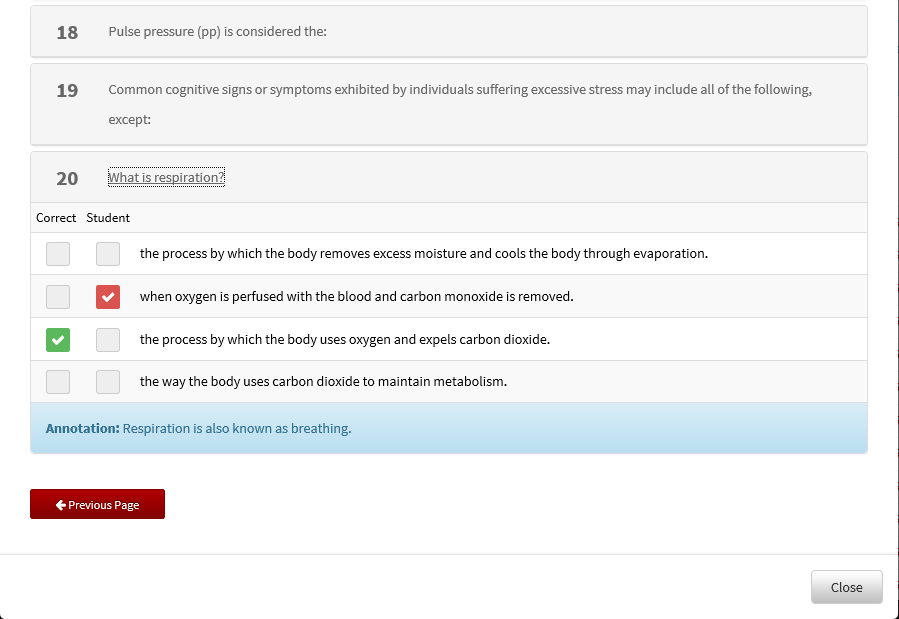This screenshot has width=899, height=619.
Task: Click the red checkmark icon beside the carbon monoxide answer
Action: click(x=107, y=296)
